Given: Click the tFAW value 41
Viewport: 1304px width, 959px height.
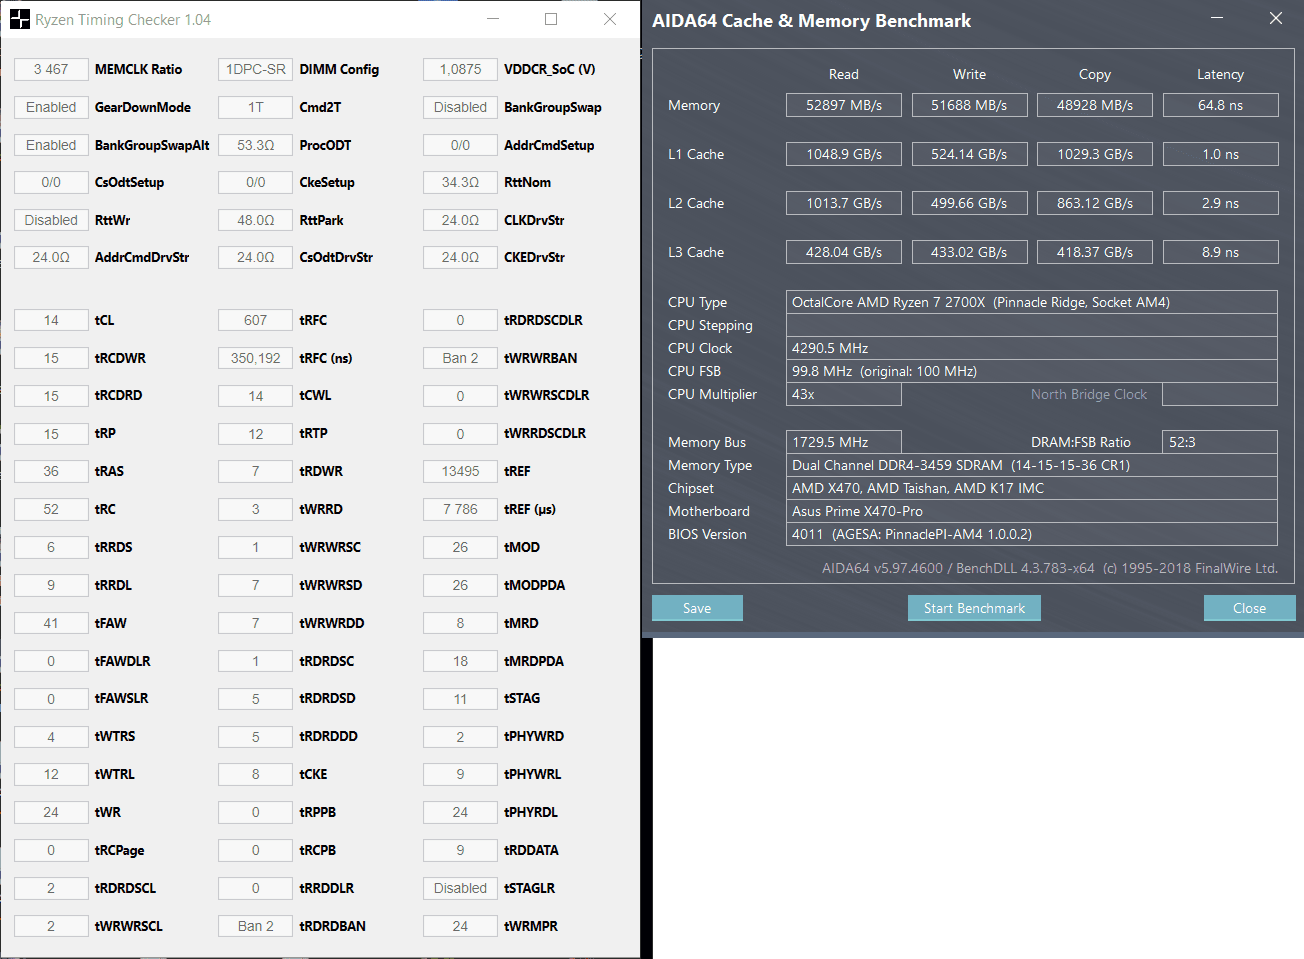Looking at the screenshot, I should [x=51, y=623].
